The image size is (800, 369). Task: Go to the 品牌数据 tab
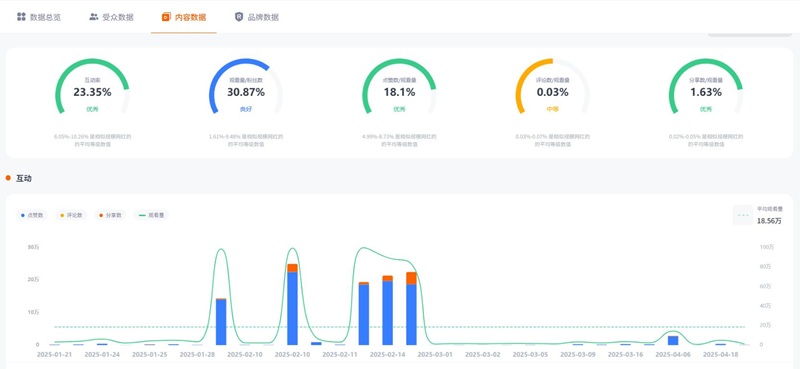(257, 17)
